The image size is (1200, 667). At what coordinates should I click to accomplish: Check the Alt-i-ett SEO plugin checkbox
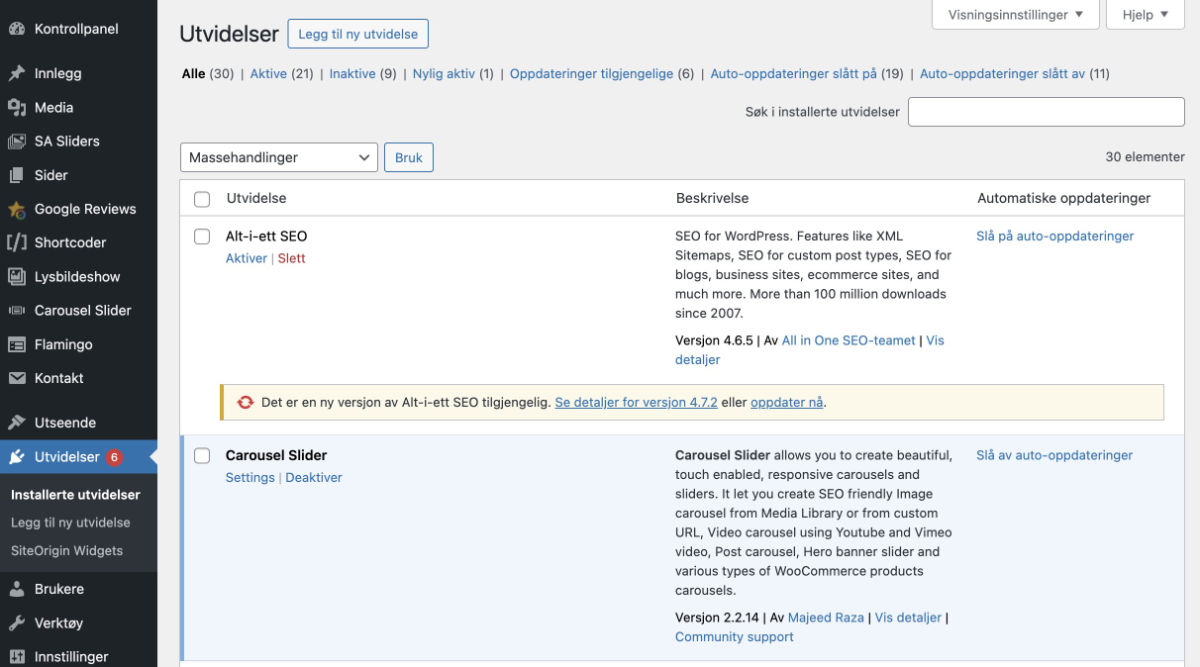[202, 237]
